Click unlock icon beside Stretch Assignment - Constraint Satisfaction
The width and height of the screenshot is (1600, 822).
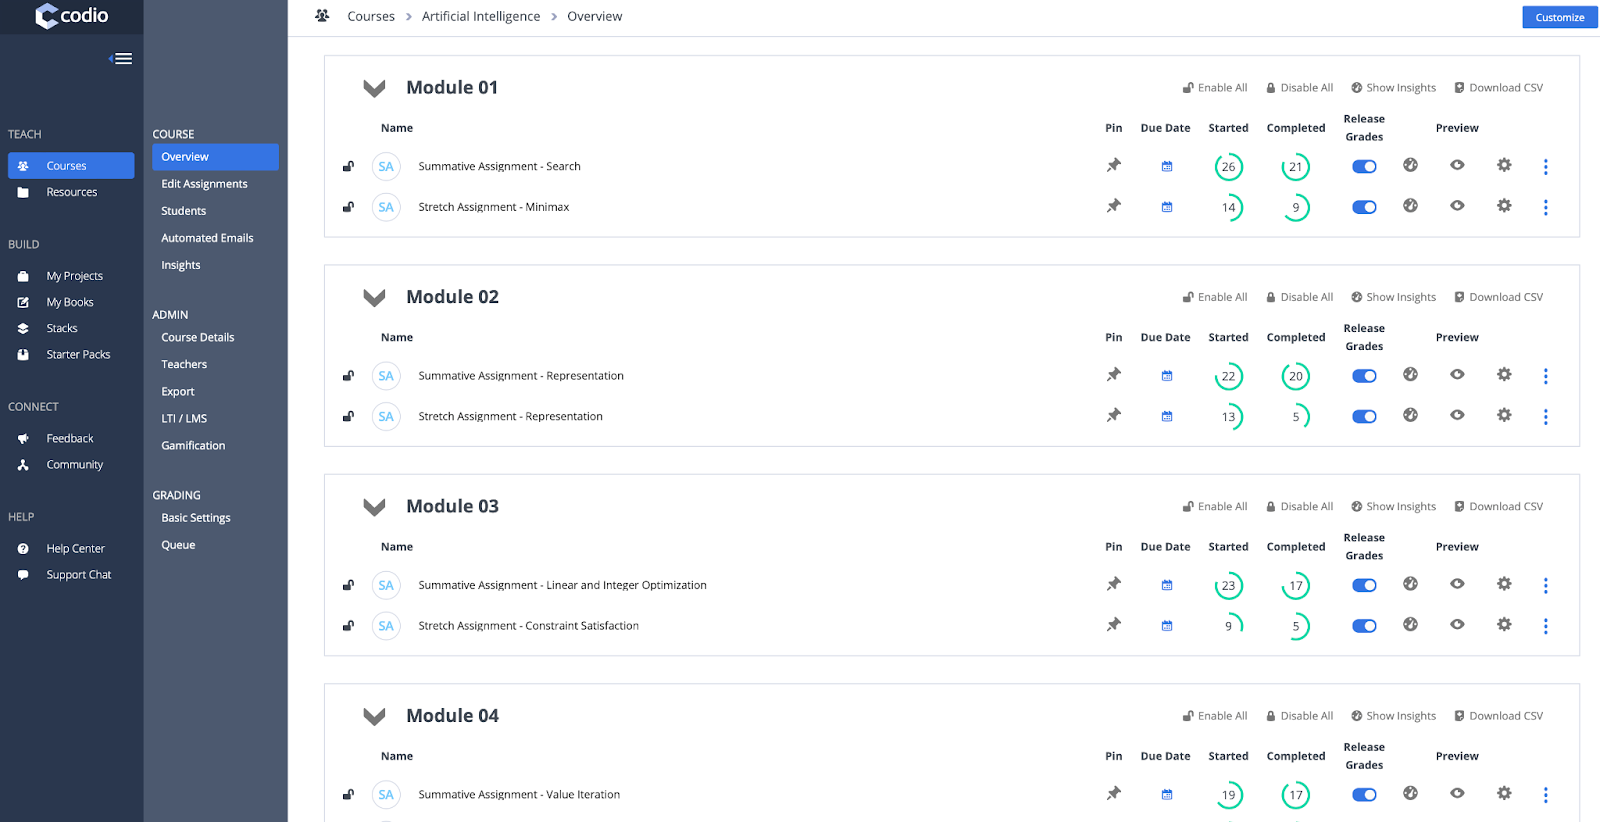pos(348,626)
